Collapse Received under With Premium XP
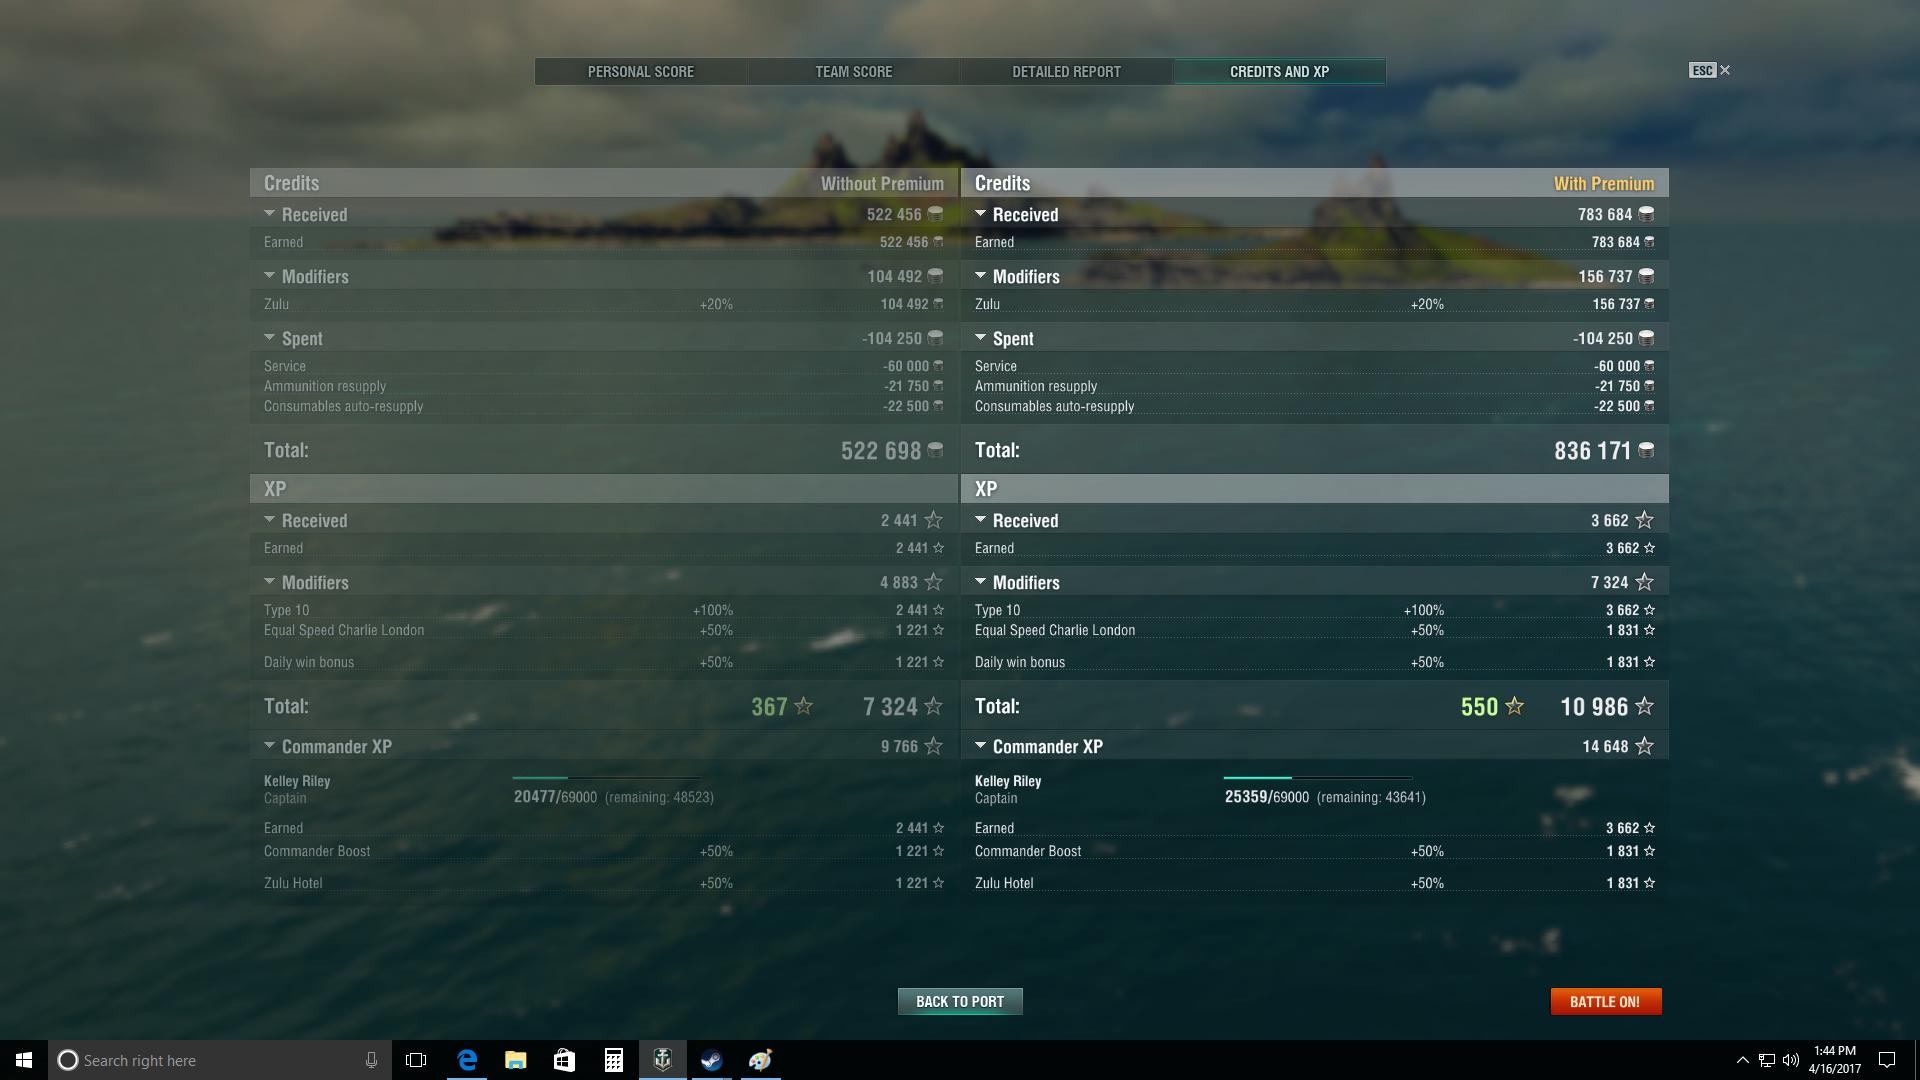This screenshot has height=1080, width=1920. tap(980, 520)
